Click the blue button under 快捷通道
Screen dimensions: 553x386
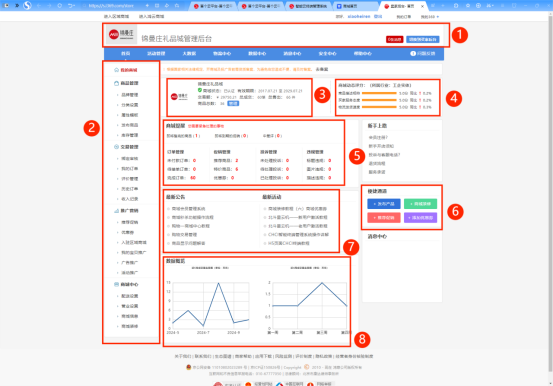384,204
